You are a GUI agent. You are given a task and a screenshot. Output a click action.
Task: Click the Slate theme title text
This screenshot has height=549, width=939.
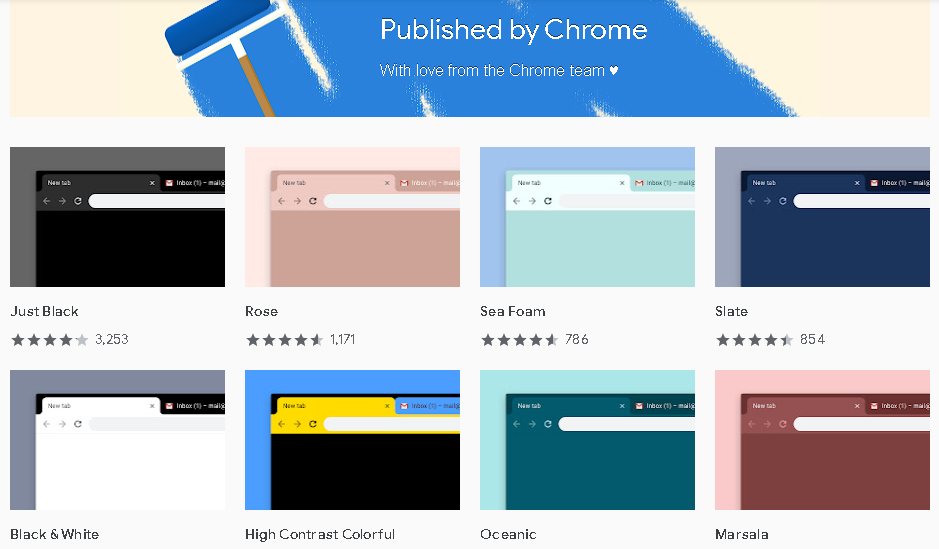[731, 311]
